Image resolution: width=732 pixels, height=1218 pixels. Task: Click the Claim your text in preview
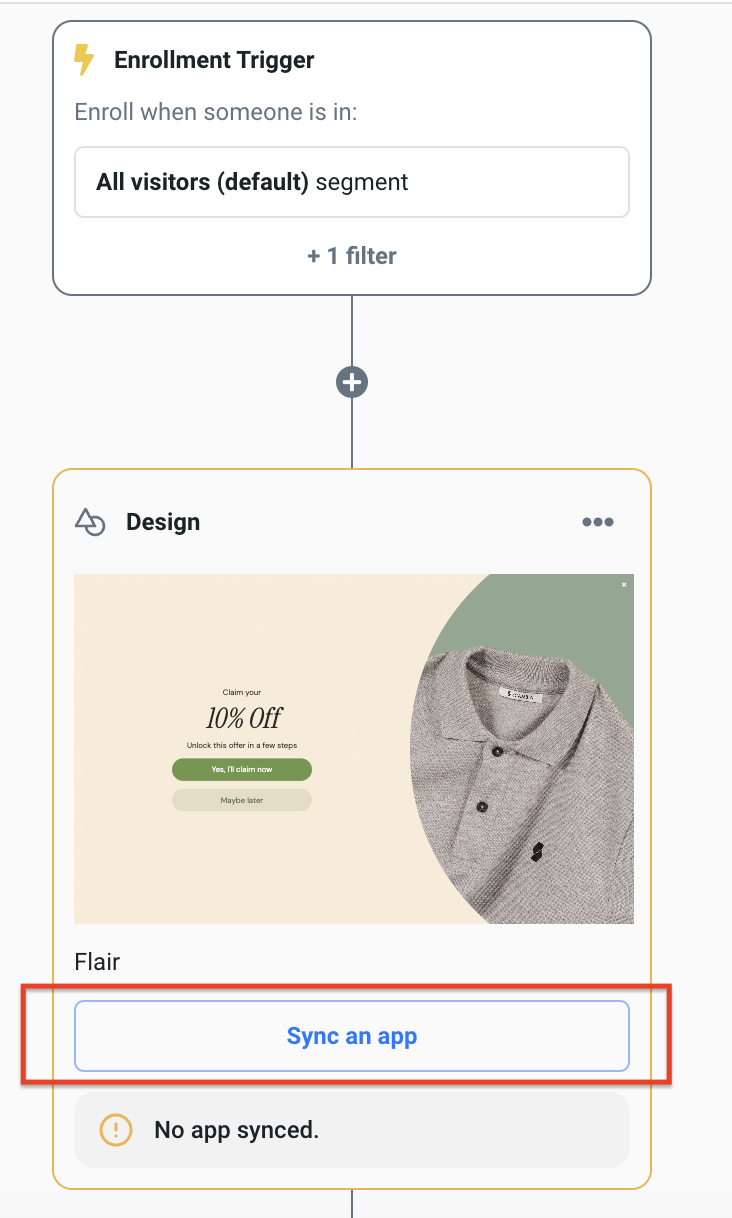(x=242, y=692)
